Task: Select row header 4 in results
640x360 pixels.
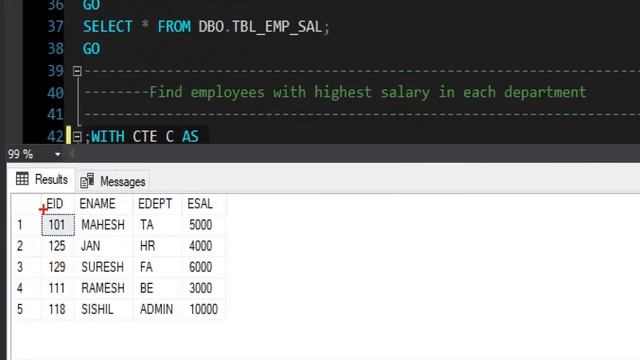Action: coord(26,288)
